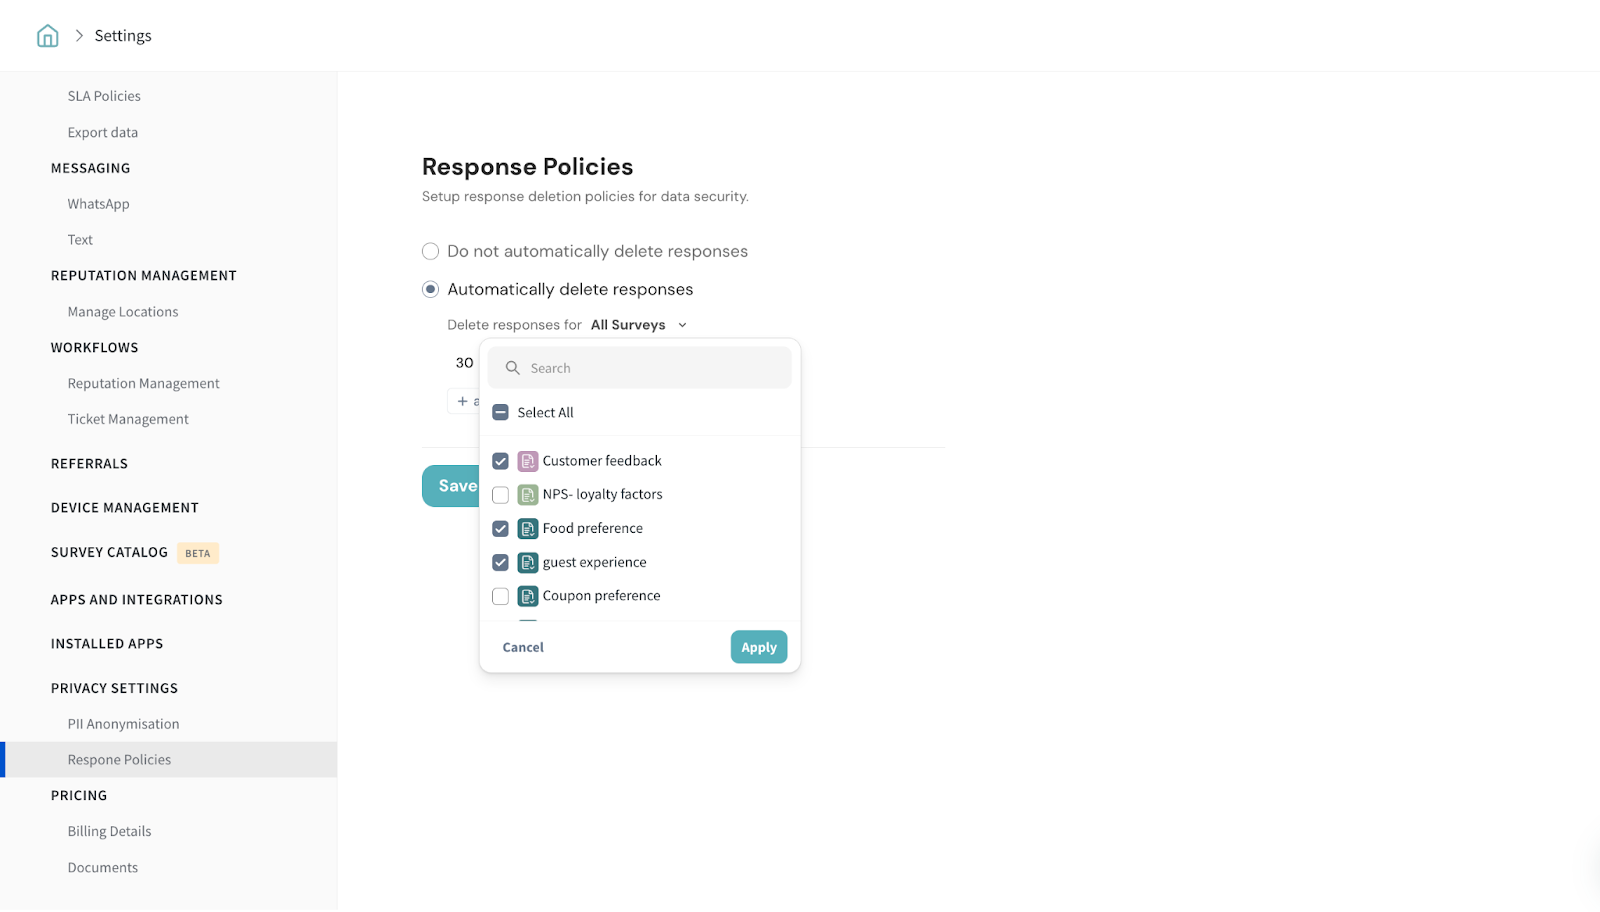
Task: Check the NPS- loyalty factors checkbox
Action: point(501,495)
